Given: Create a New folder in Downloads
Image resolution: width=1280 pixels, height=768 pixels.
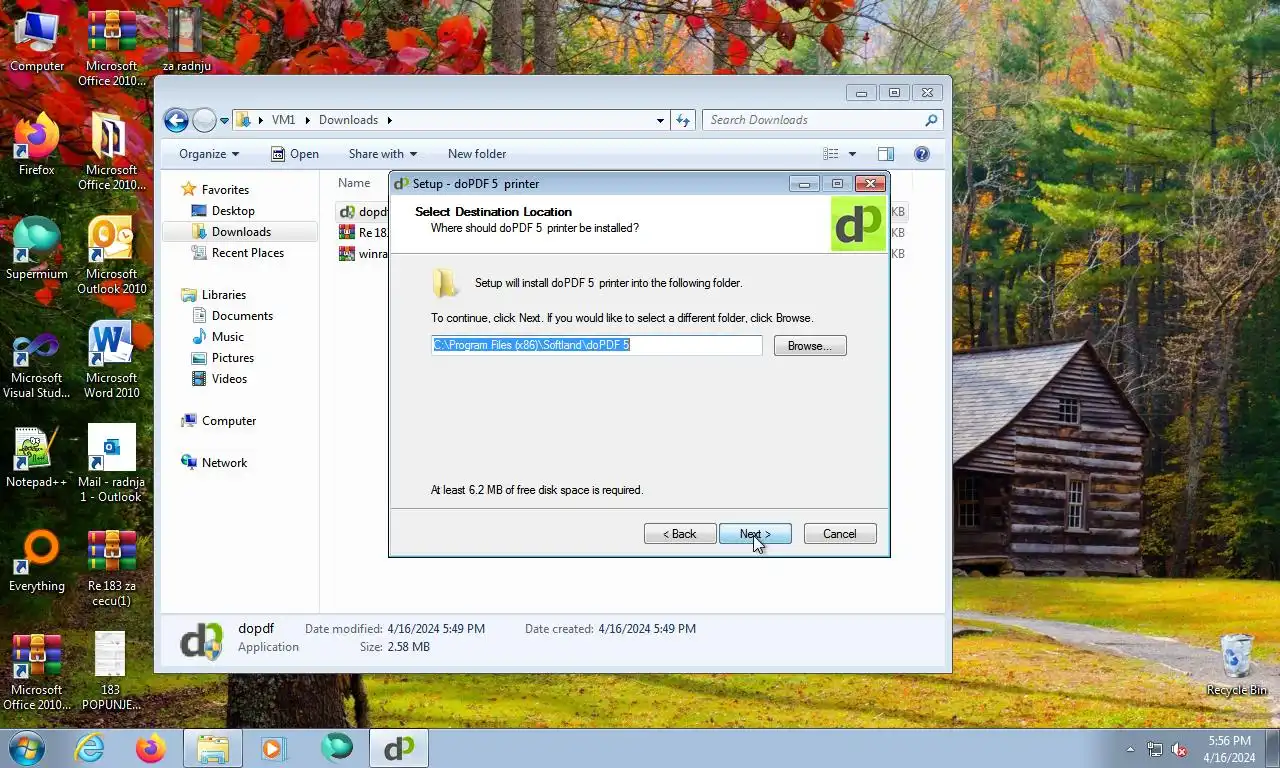Looking at the screenshot, I should [x=477, y=154].
